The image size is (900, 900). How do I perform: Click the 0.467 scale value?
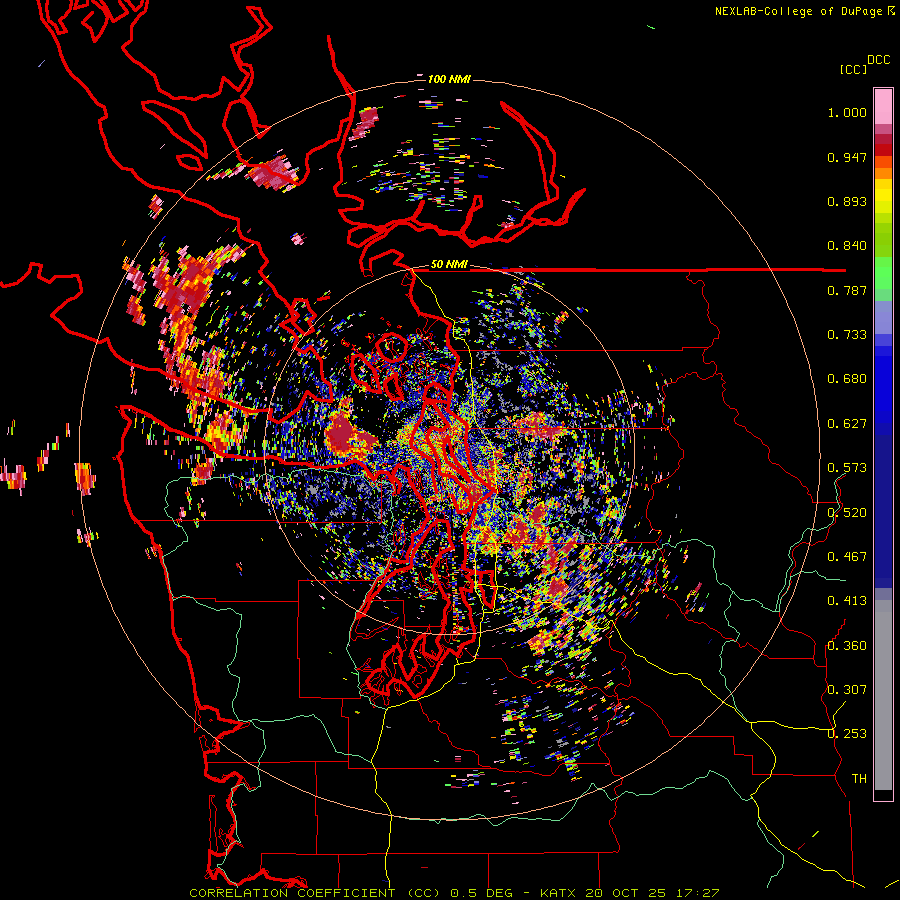[847, 557]
